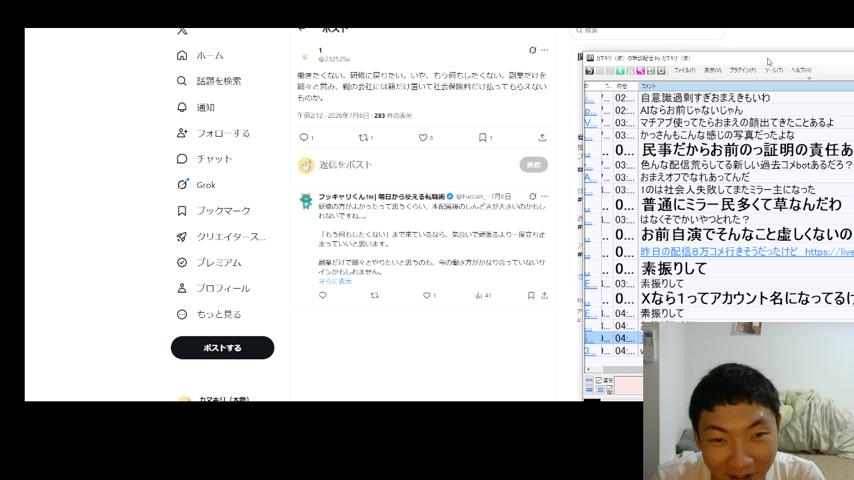854x480 pixels.
Task: Open 話題を検索 in X sidebar
Action: pyautogui.click(x=209, y=81)
